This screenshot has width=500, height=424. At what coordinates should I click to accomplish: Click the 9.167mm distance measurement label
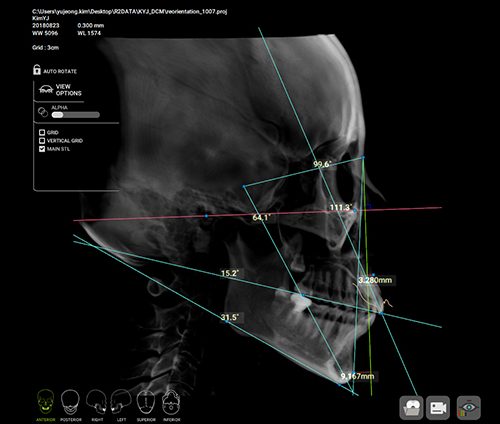pyautogui.click(x=357, y=376)
